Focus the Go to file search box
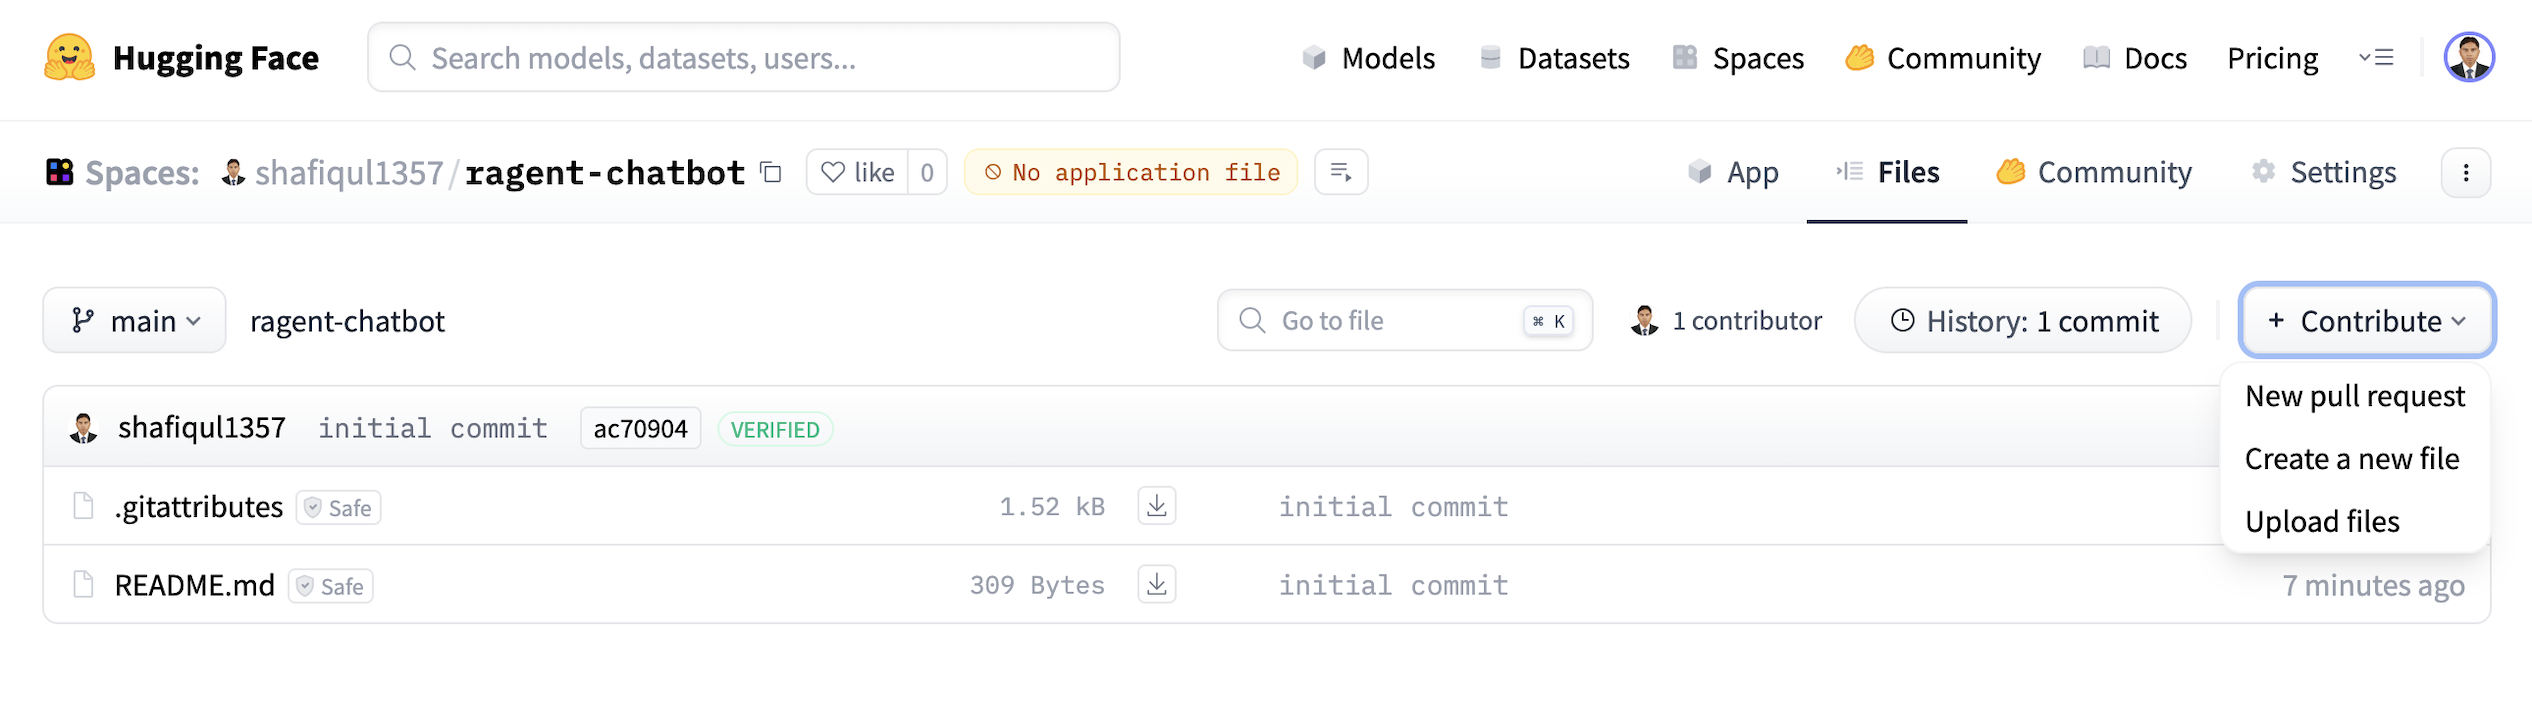This screenshot has width=2532, height=708. [x=1404, y=320]
